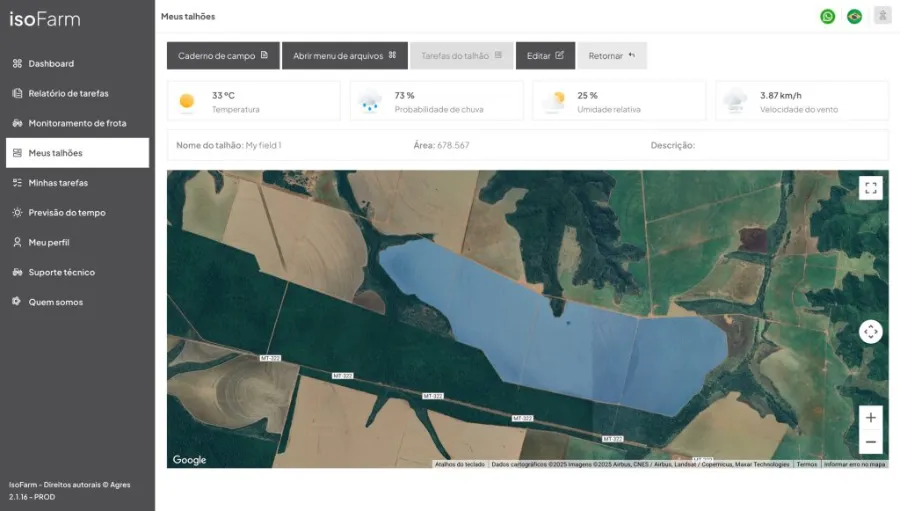Viewport: 900px width, 511px height.
Task: Click the Suporte técnico icon
Action: pos(17,273)
